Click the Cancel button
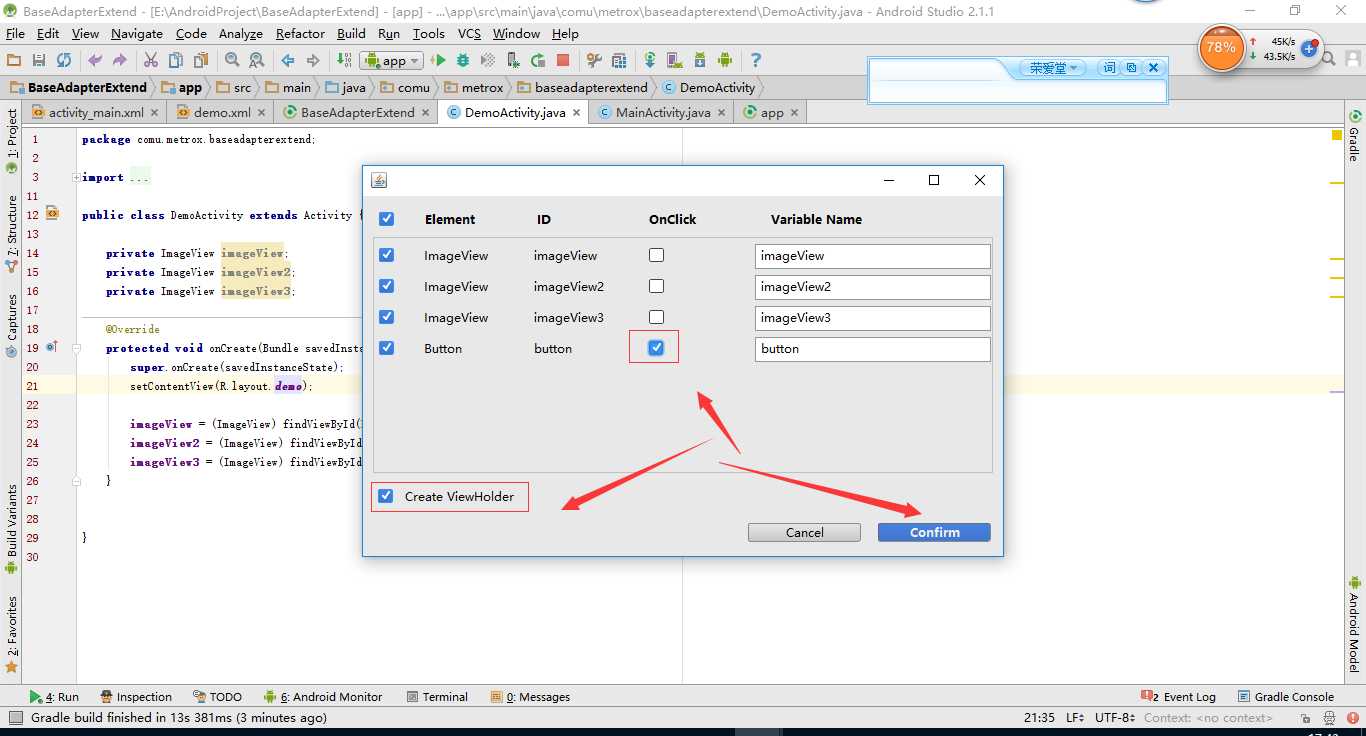The width and height of the screenshot is (1366, 736). 804,532
